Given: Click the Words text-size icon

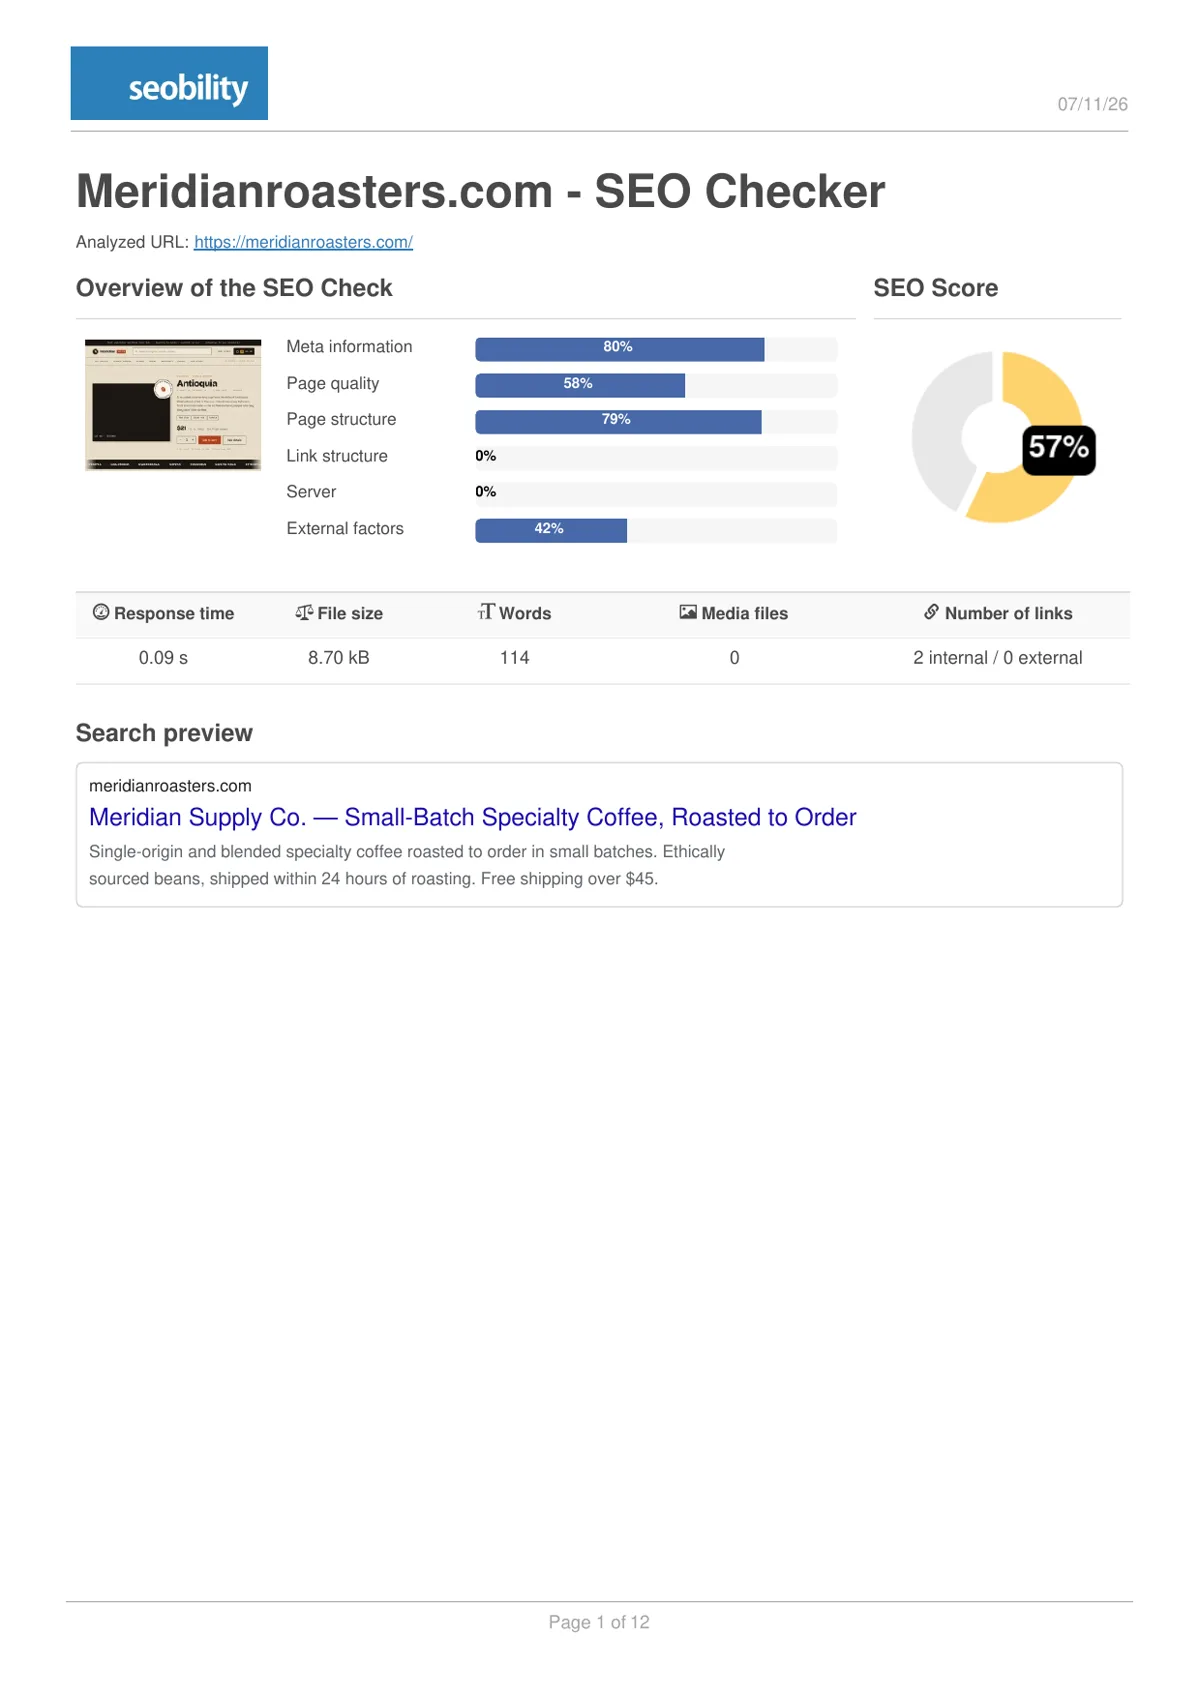Looking at the screenshot, I should coord(486,612).
